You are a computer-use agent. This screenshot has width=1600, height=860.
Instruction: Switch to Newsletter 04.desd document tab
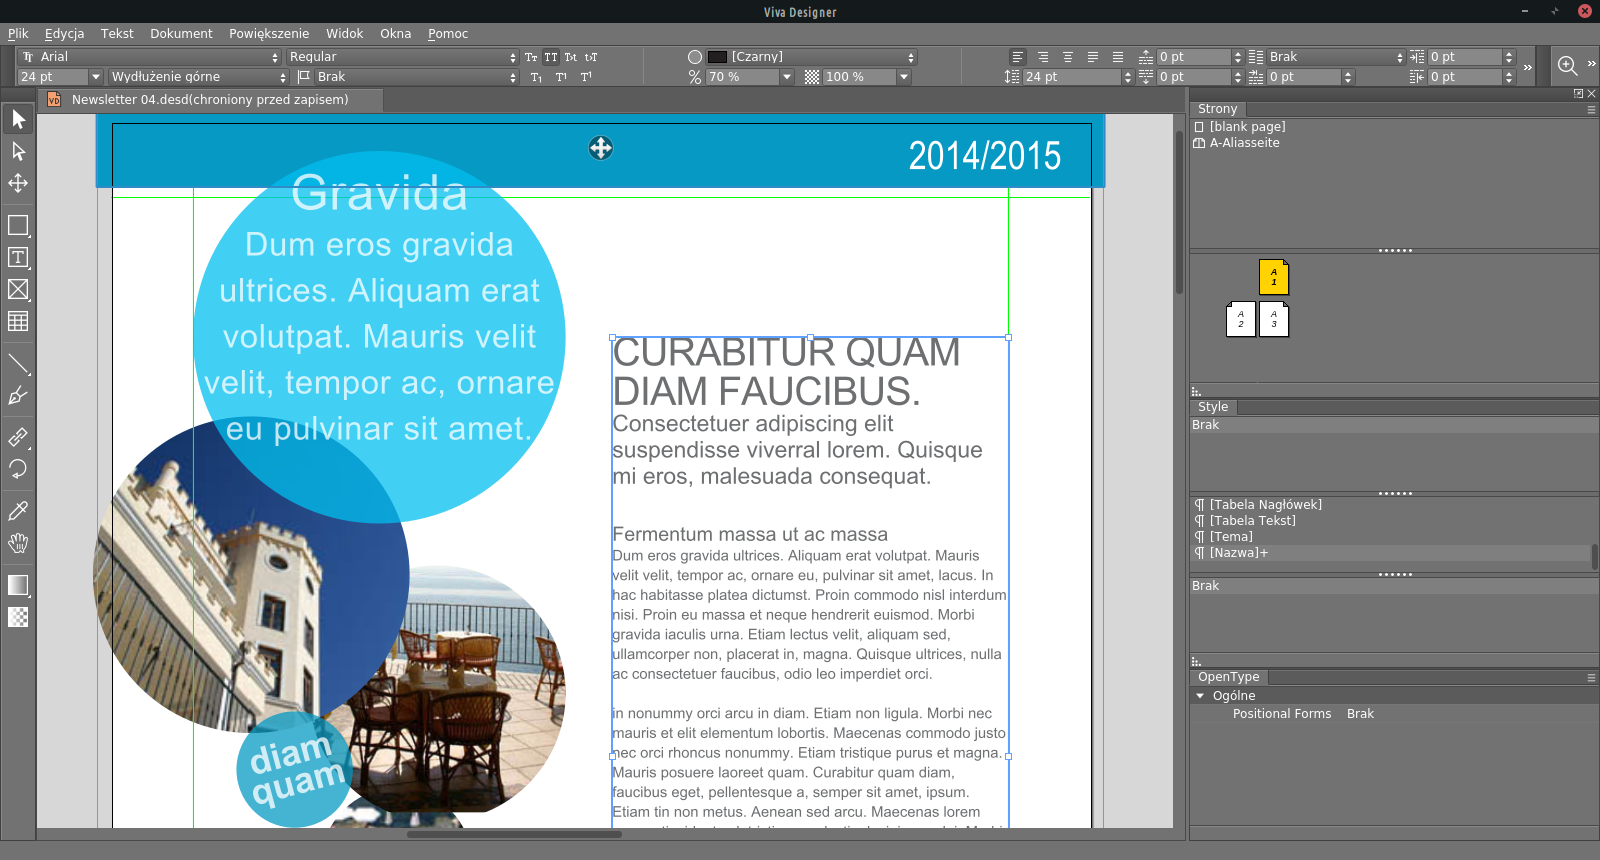click(210, 100)
